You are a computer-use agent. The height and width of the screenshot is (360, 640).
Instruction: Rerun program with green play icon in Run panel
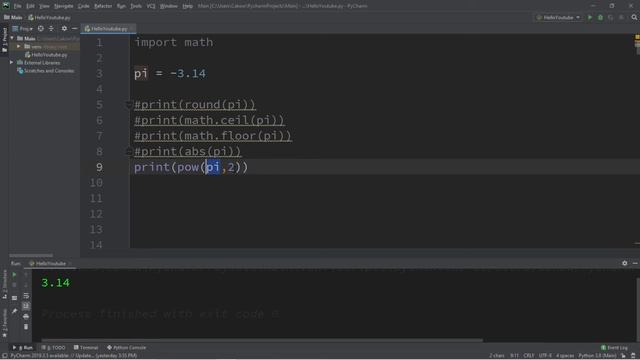14,275
